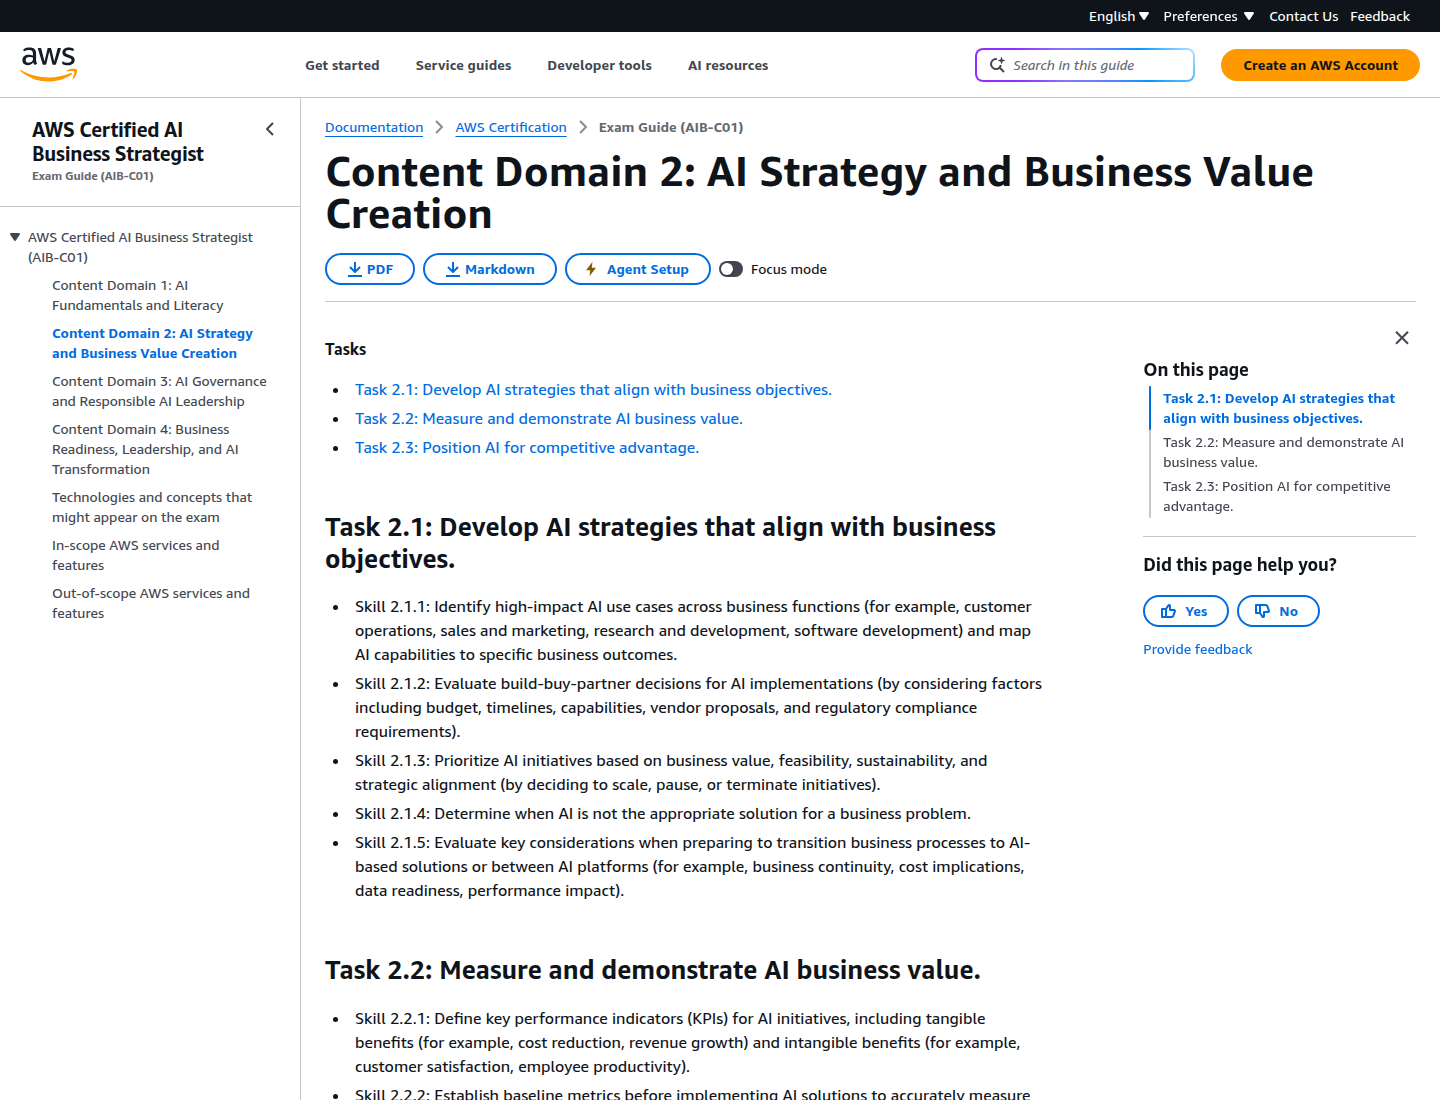Open In-scope AWS services and features

click(x=135, y=555)
